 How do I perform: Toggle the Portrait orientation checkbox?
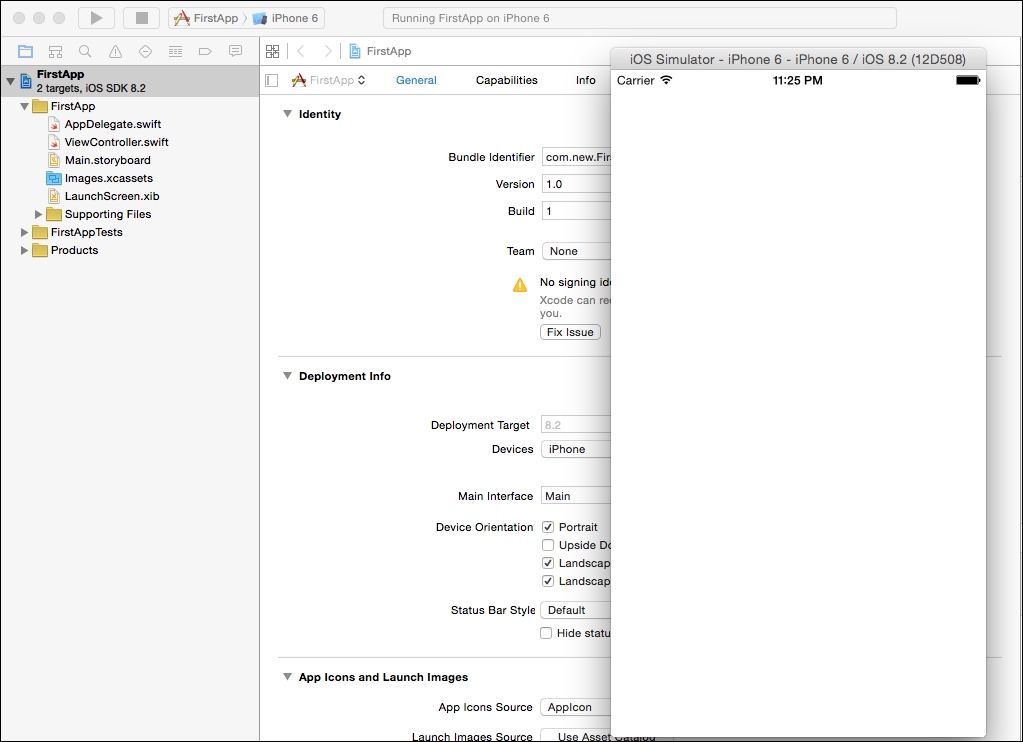point(548,527)
